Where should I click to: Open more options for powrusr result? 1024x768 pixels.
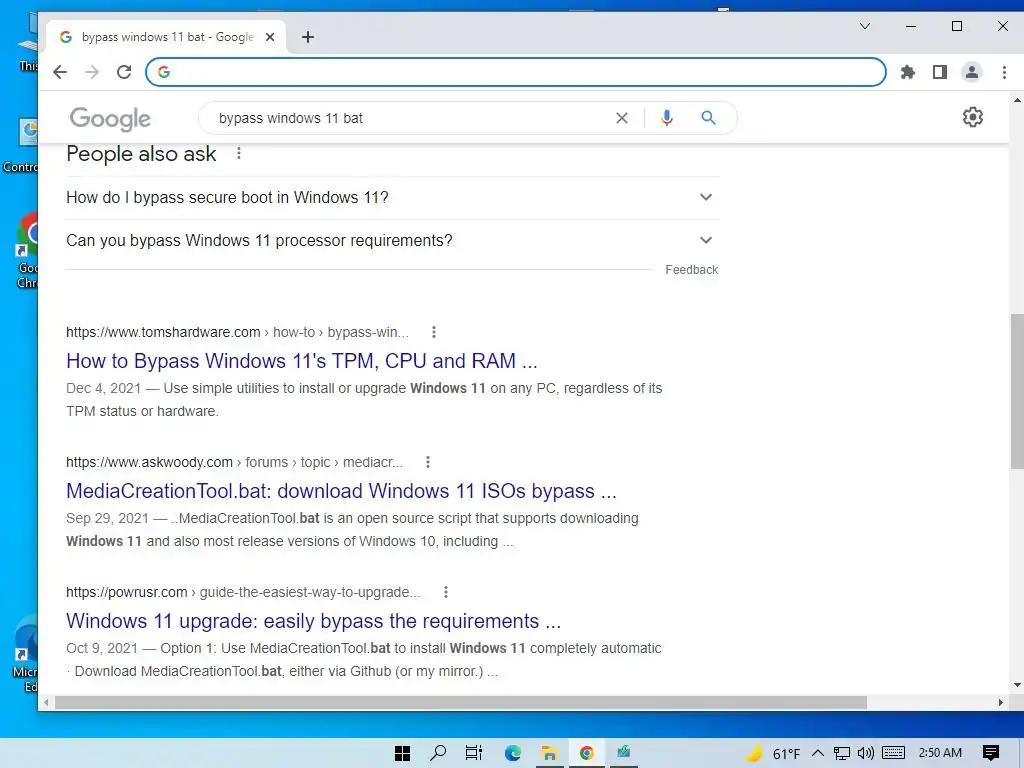(x=446, y=592)
